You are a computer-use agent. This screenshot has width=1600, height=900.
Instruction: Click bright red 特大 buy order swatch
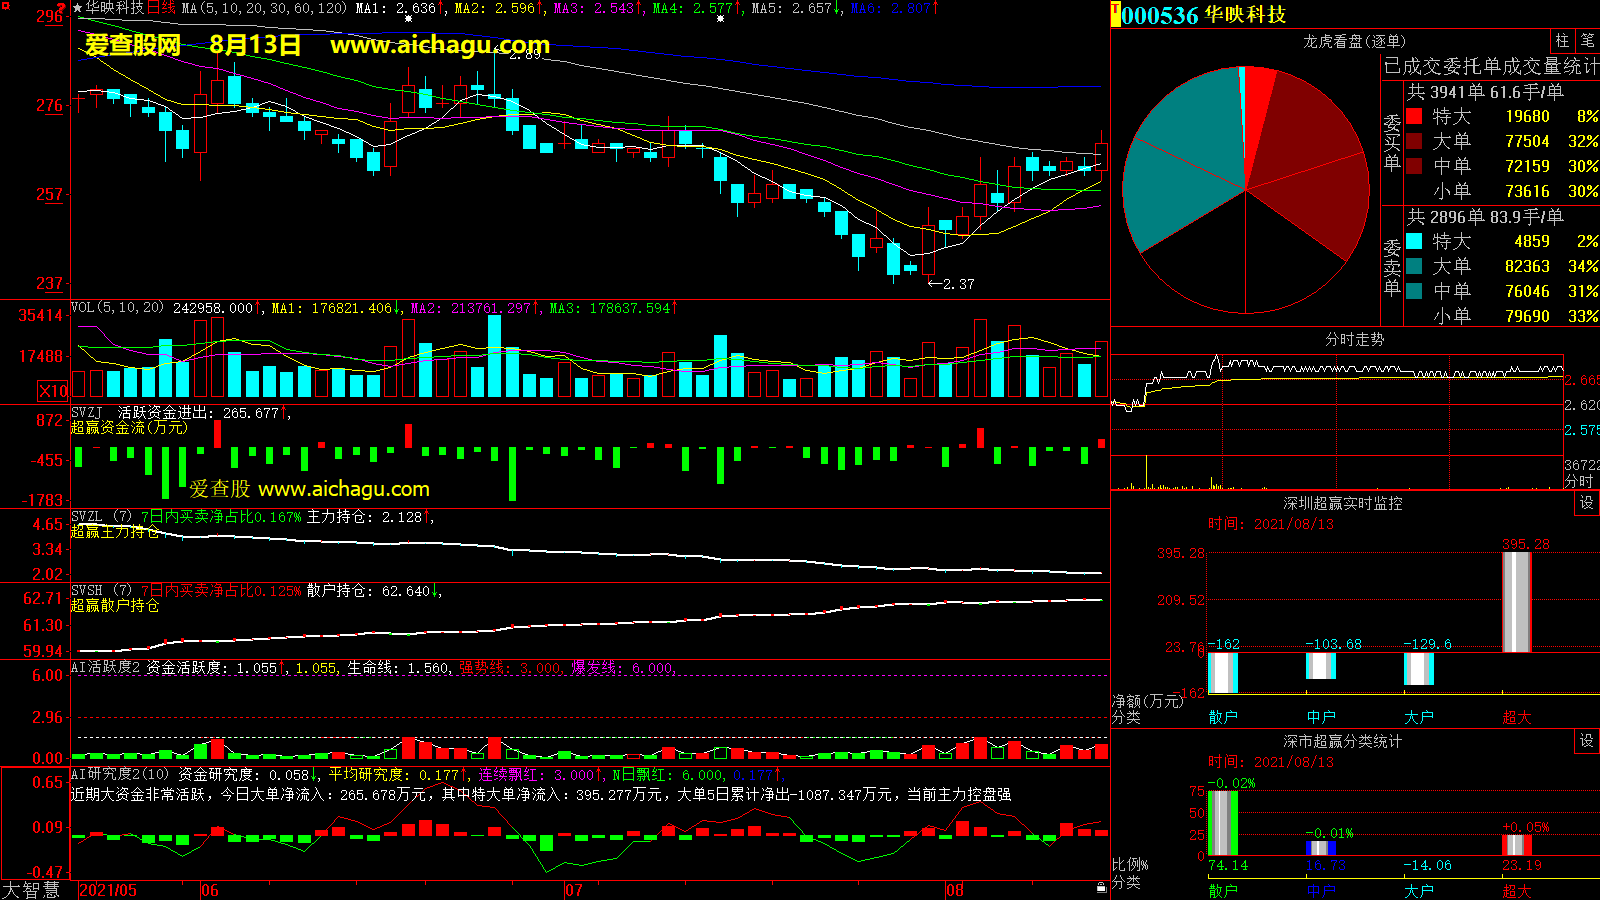pyautogui.click(x=1414, y=116)
